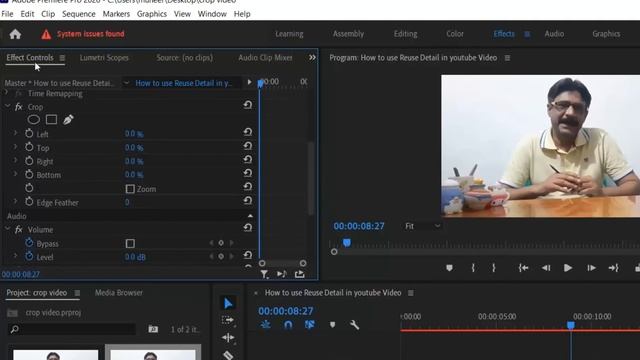Viewport: 640px width, 360px height.
Task: Toggle nest sequence insert mode in timeline
Action: pyautogui.click(x=266, y=325)
